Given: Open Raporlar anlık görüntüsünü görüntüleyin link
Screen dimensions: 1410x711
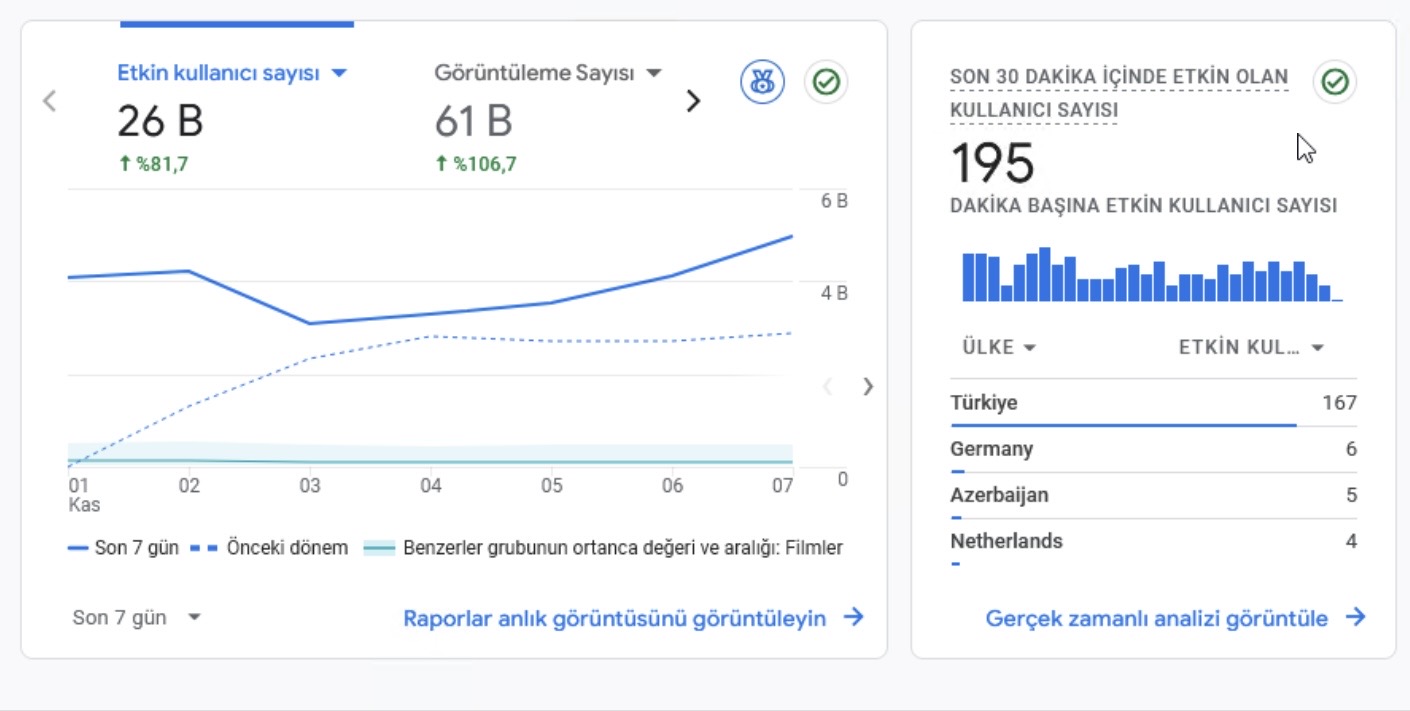Looking at the screenshot, I should click(615, 618).
